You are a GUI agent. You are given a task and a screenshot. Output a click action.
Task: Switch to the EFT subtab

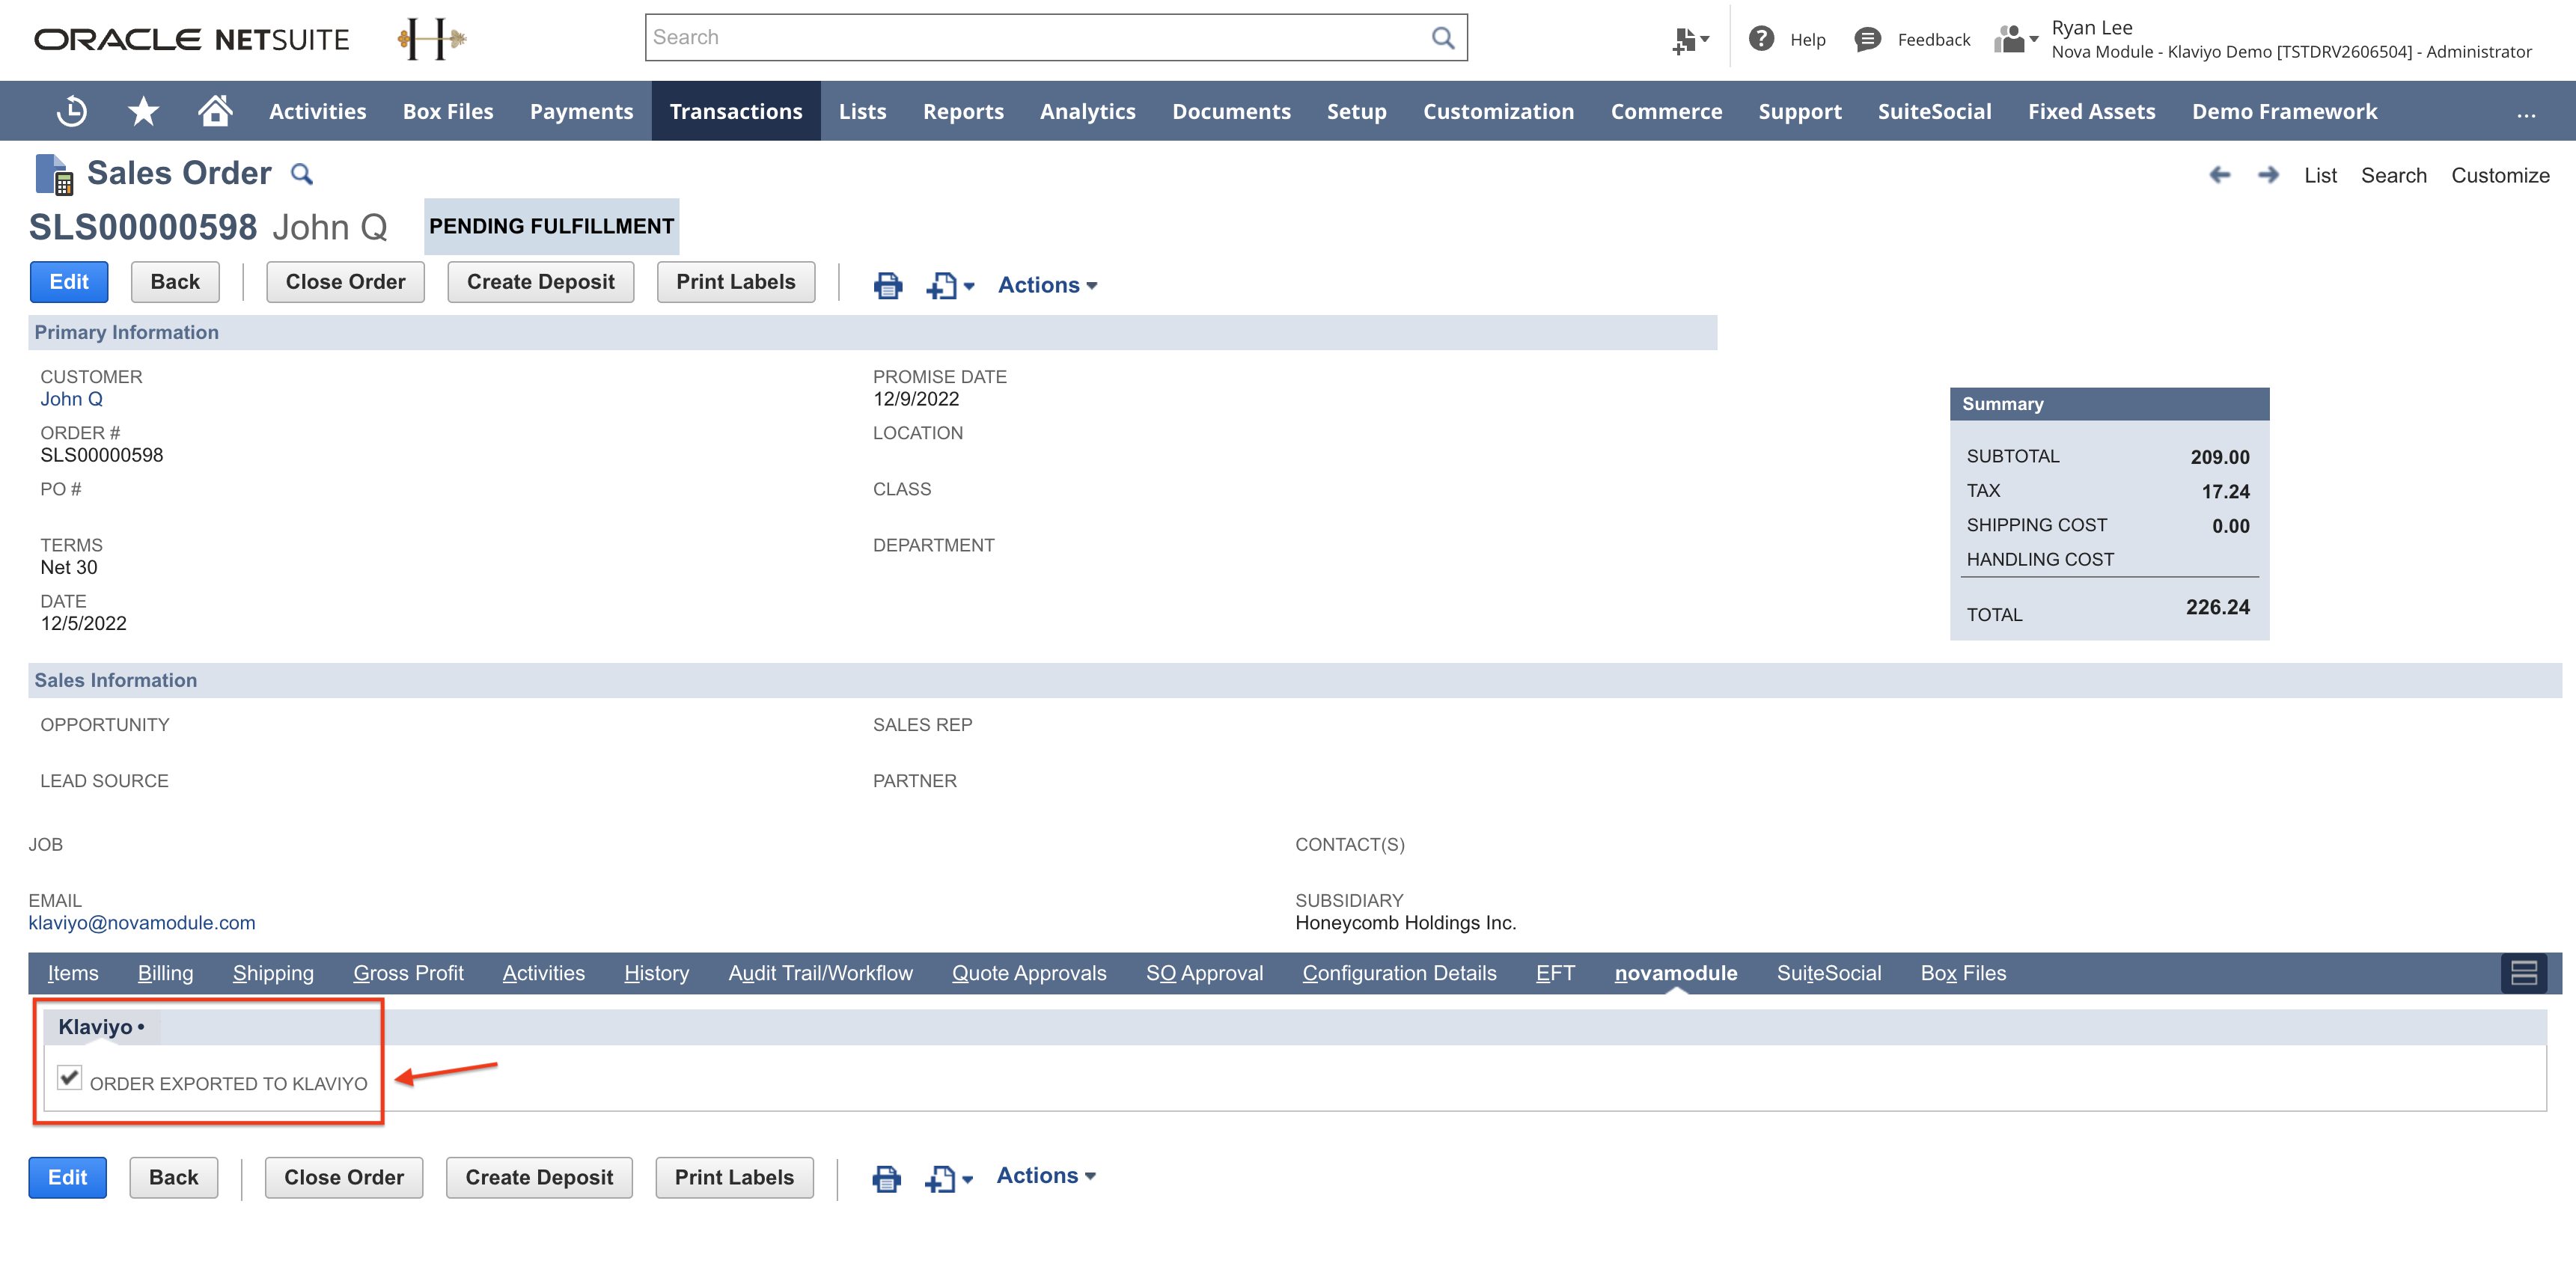[1555, 973]
